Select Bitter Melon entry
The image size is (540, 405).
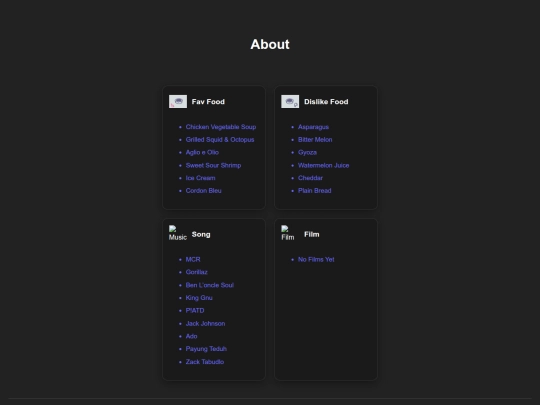point(315,140)
